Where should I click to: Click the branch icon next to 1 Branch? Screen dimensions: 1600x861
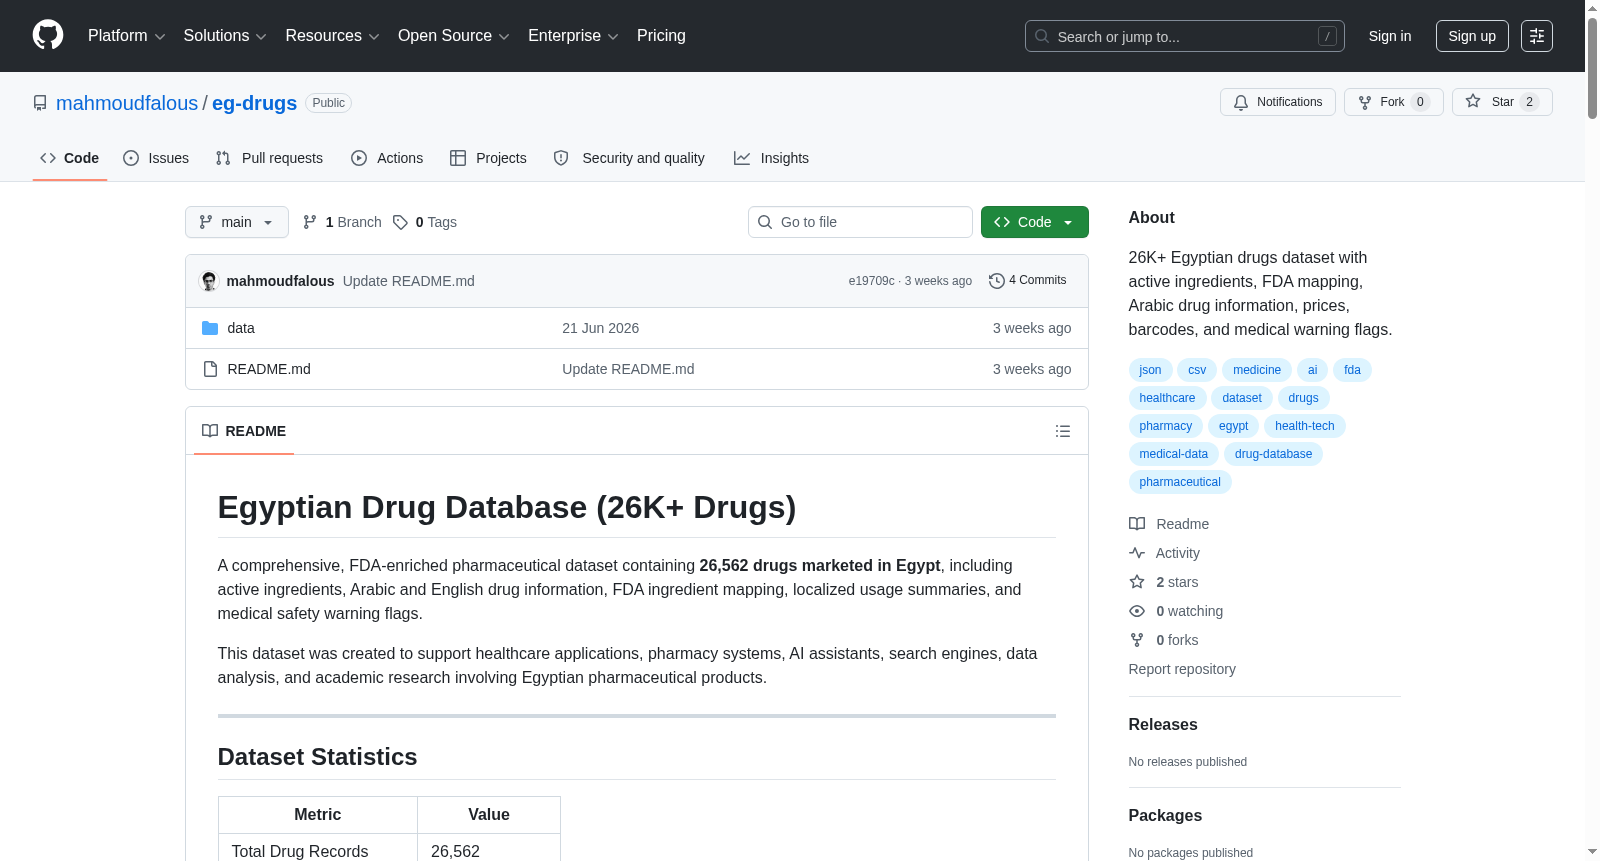(310, 222)
